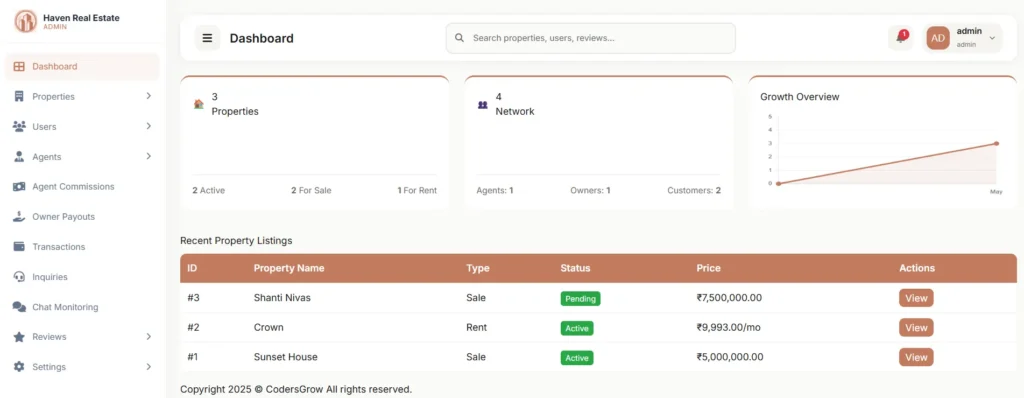Expand the Reviews submenu chevron
The width and height of the screenshot is (1024, 398).
pos(149,337)
